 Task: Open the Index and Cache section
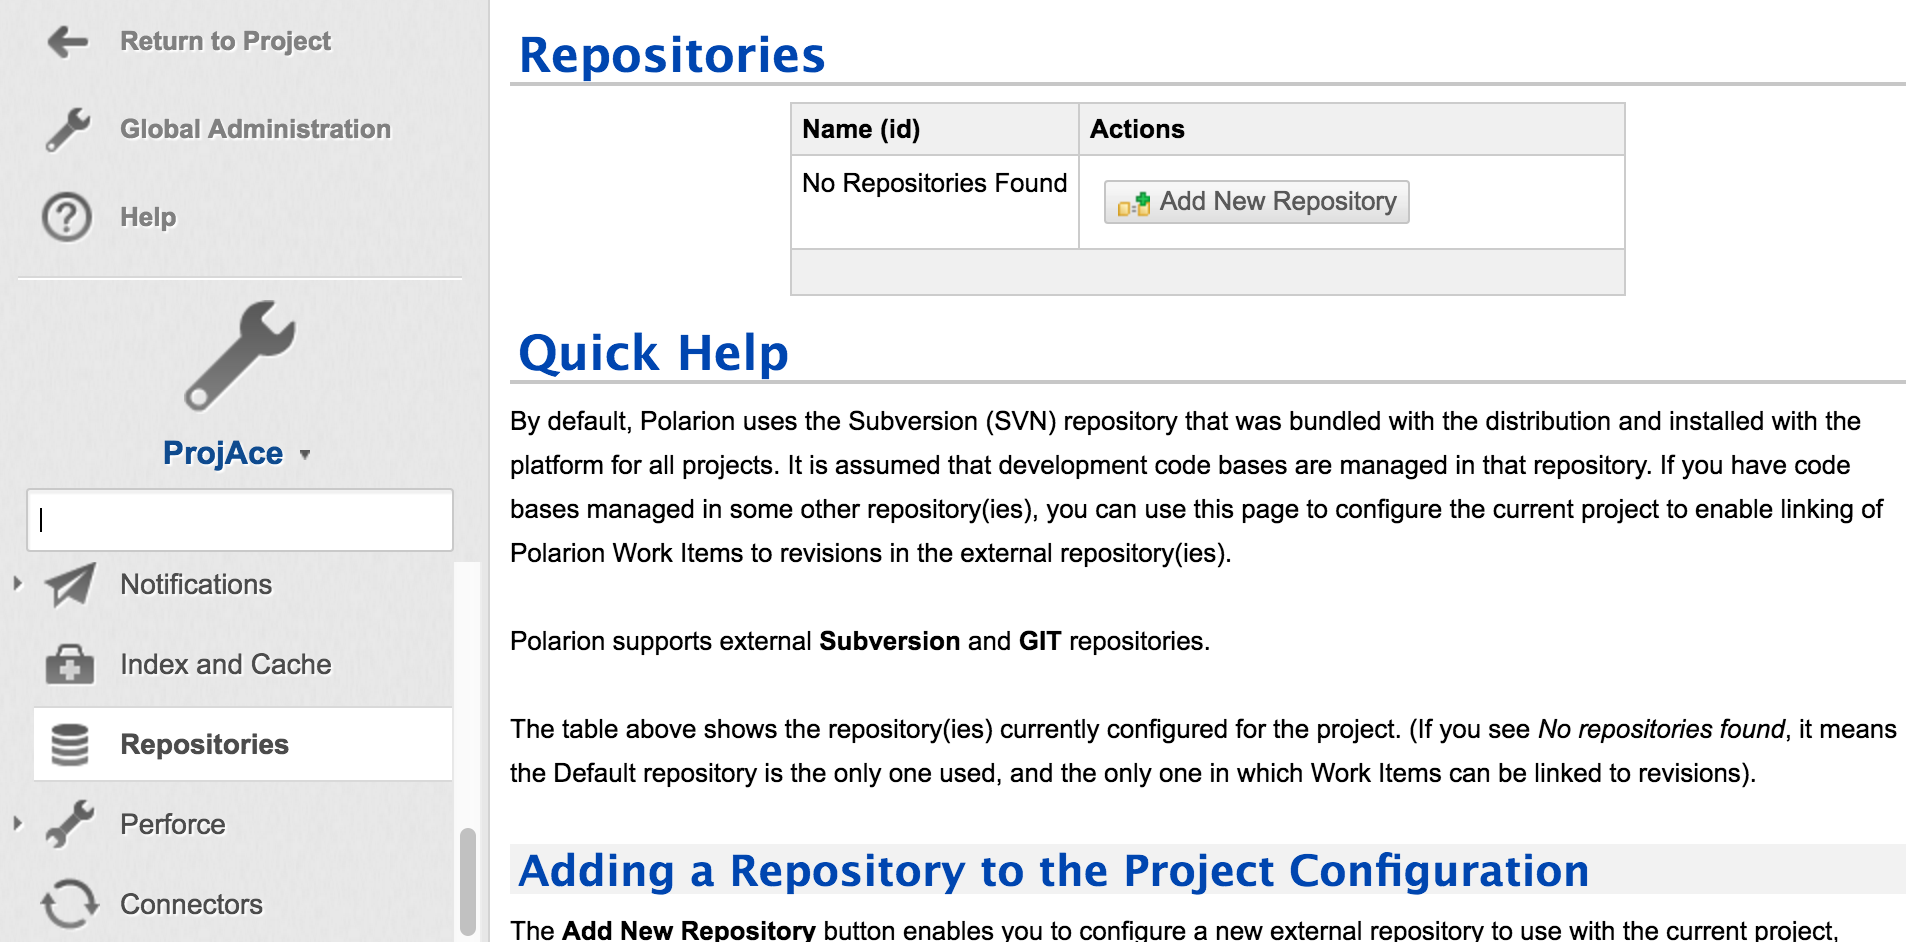pyautogui.click(x=225, y=665)
